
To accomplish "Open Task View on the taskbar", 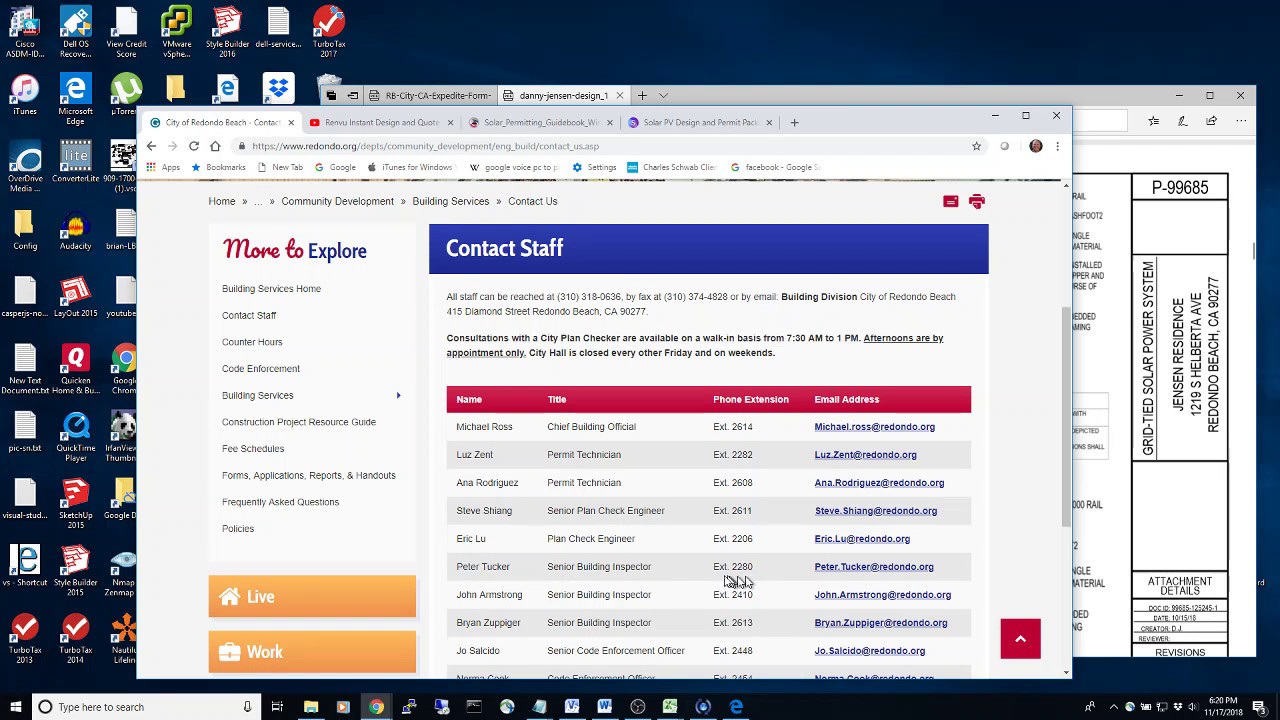I will click(277, 707).
